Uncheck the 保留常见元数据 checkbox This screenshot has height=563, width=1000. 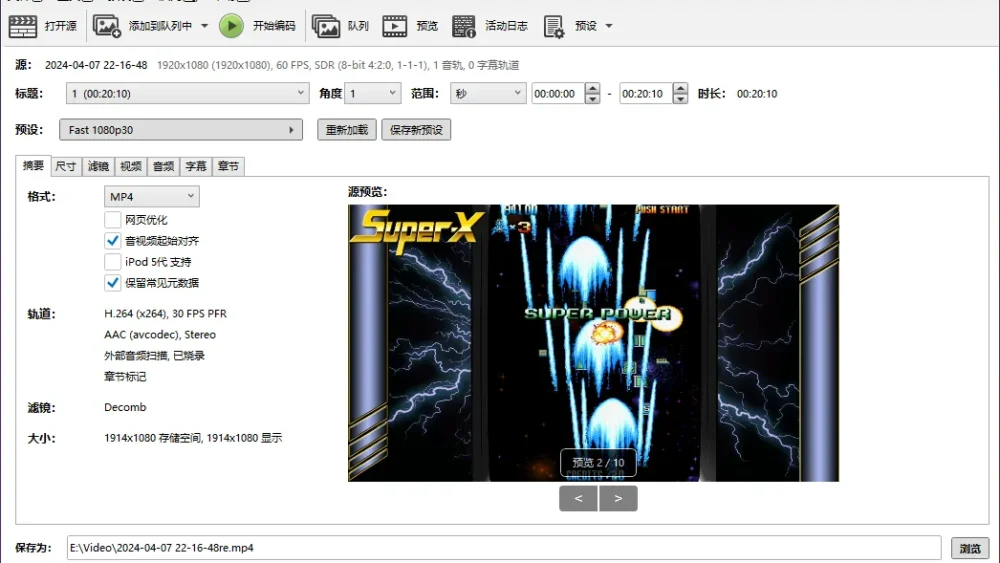[x=112, y=283]
